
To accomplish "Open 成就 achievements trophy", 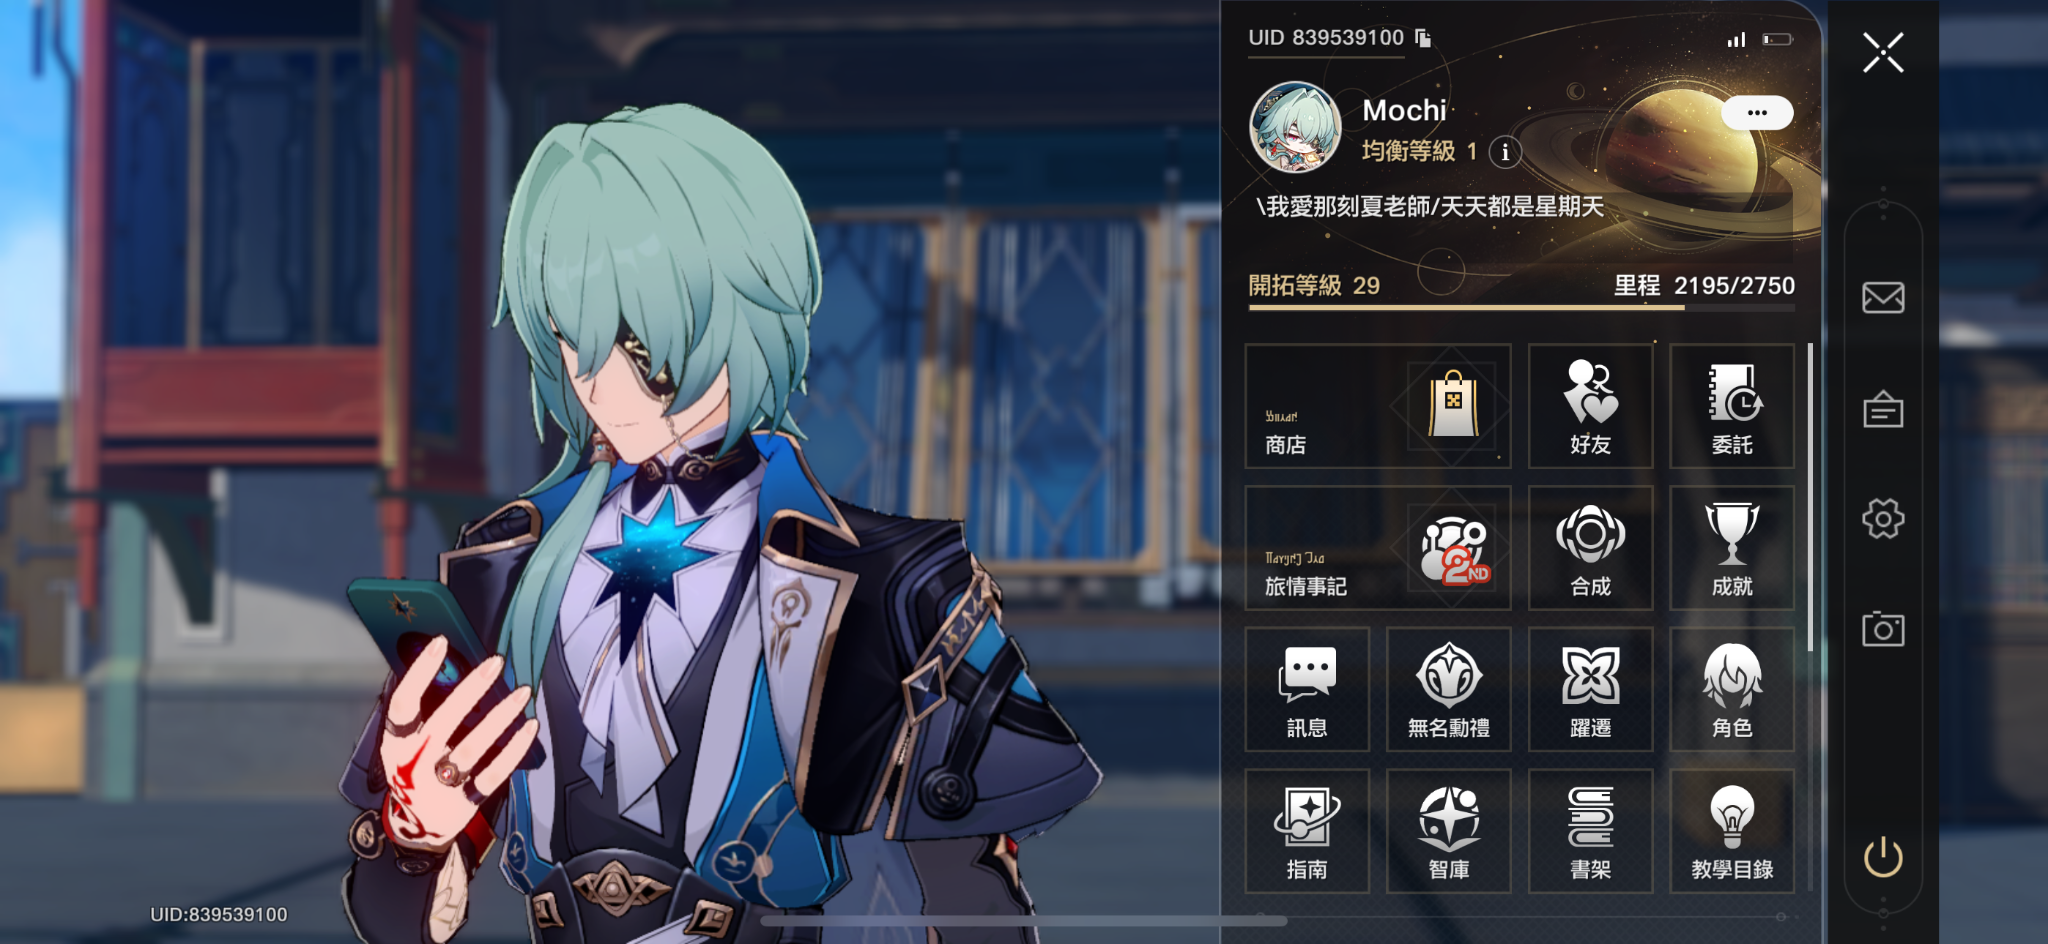I will (x=1732, y=548).
